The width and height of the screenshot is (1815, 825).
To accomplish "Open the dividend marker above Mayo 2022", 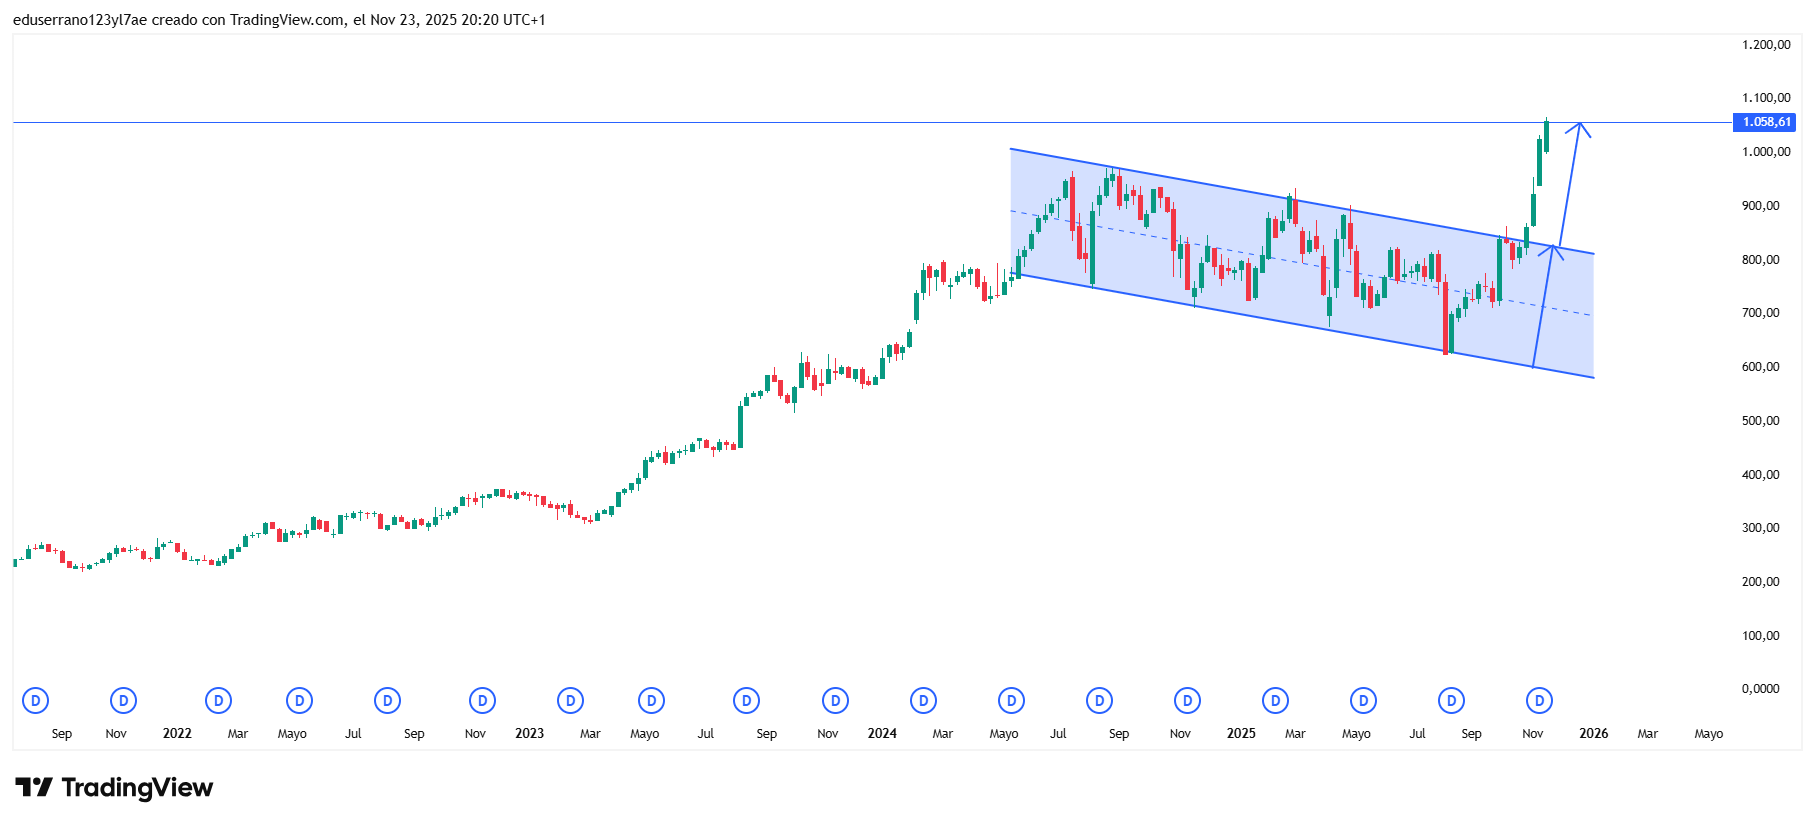I will (299, 701).
